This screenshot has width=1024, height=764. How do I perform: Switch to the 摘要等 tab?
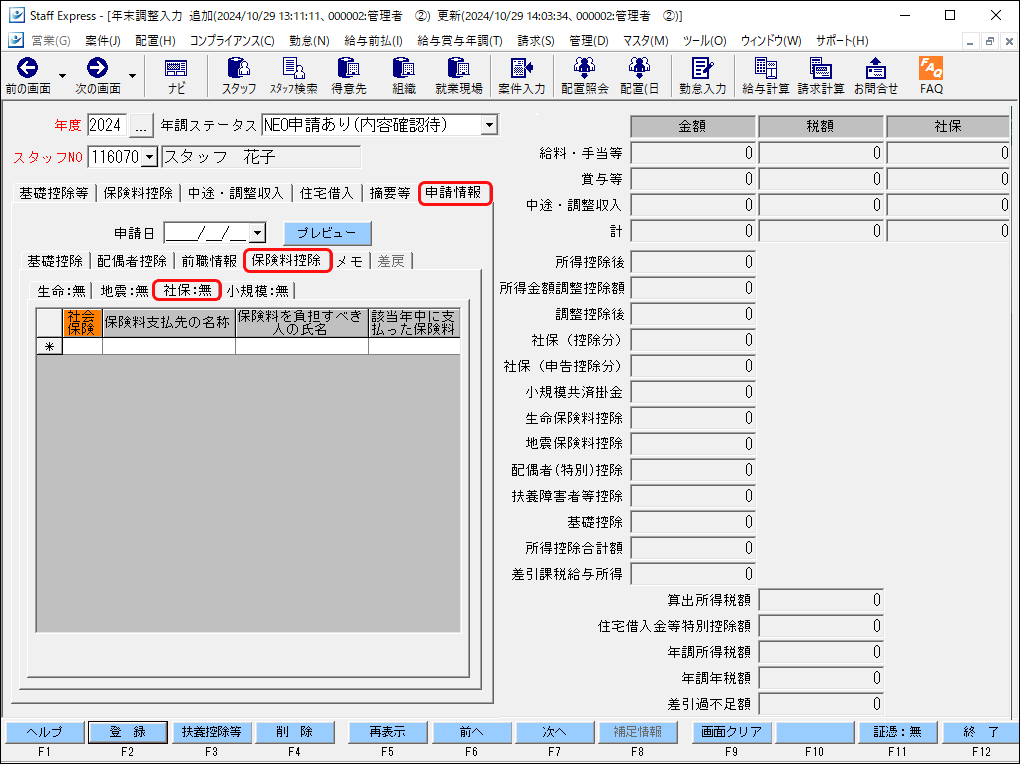click(x=390, y=193)
